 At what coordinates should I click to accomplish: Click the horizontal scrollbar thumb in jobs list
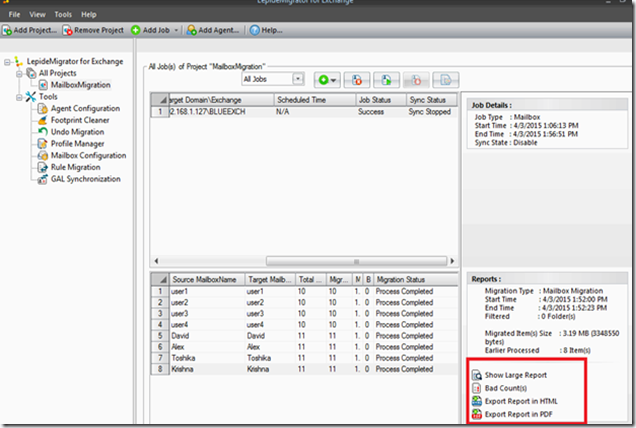(x=356, y=261)
